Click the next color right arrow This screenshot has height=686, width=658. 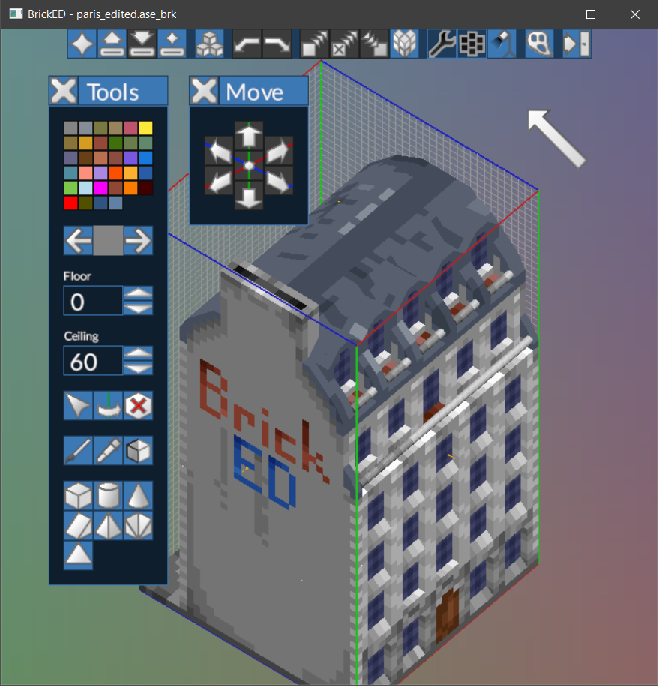coord(138,240)
